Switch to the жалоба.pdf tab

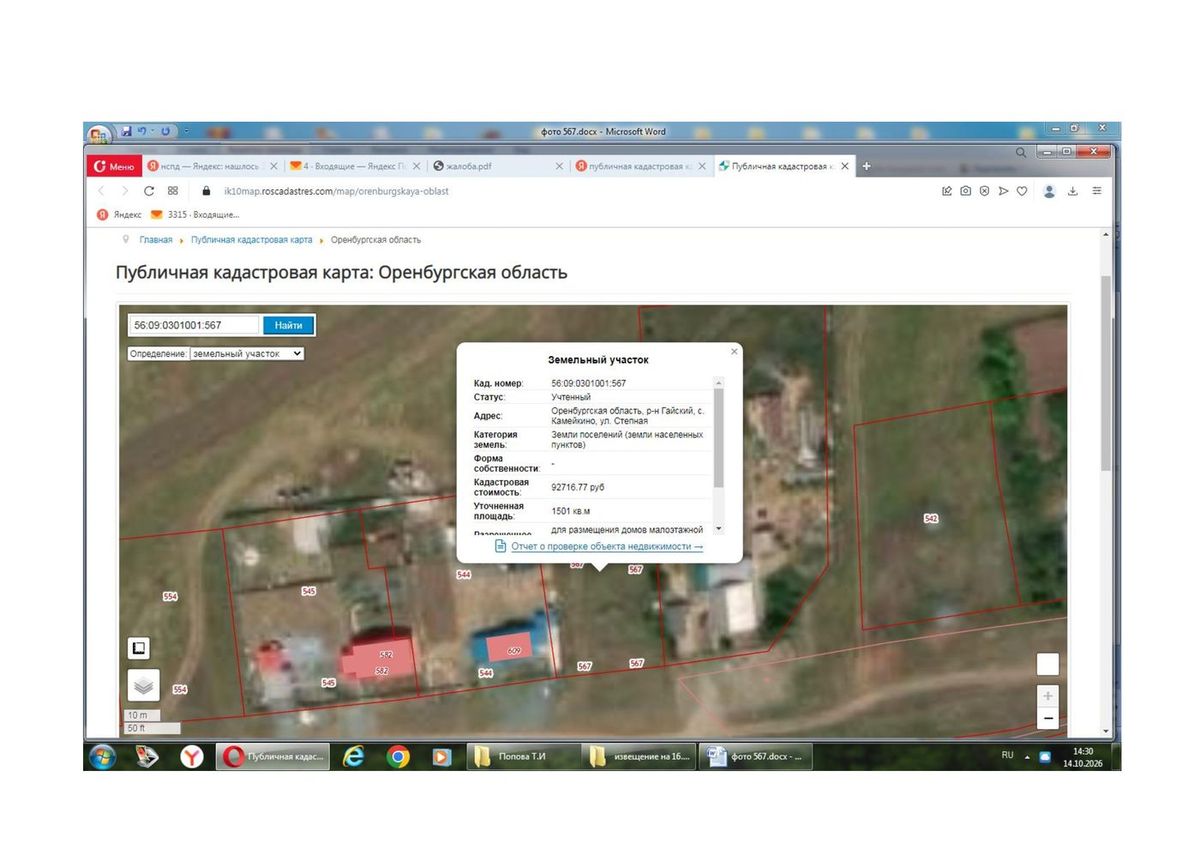(x=497, y=166)
